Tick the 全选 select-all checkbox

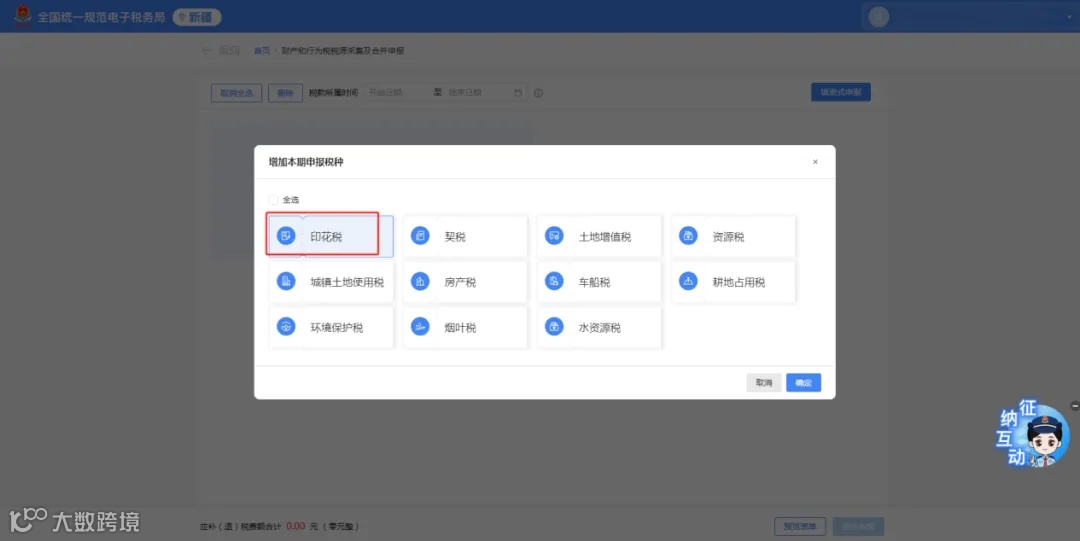click(x=273, y=200)
